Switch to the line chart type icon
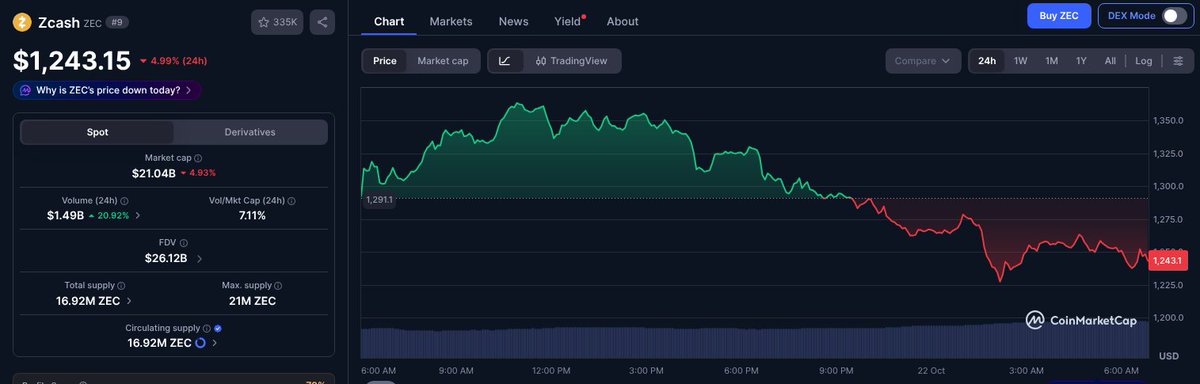This screenshot has height=384, width=1200. click(505, 61)
